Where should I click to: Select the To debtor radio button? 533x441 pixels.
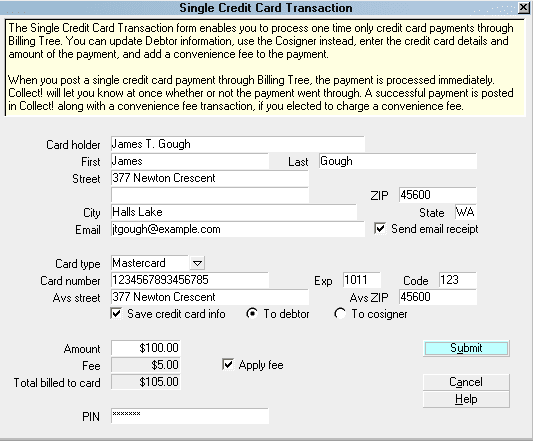[252, 313]
